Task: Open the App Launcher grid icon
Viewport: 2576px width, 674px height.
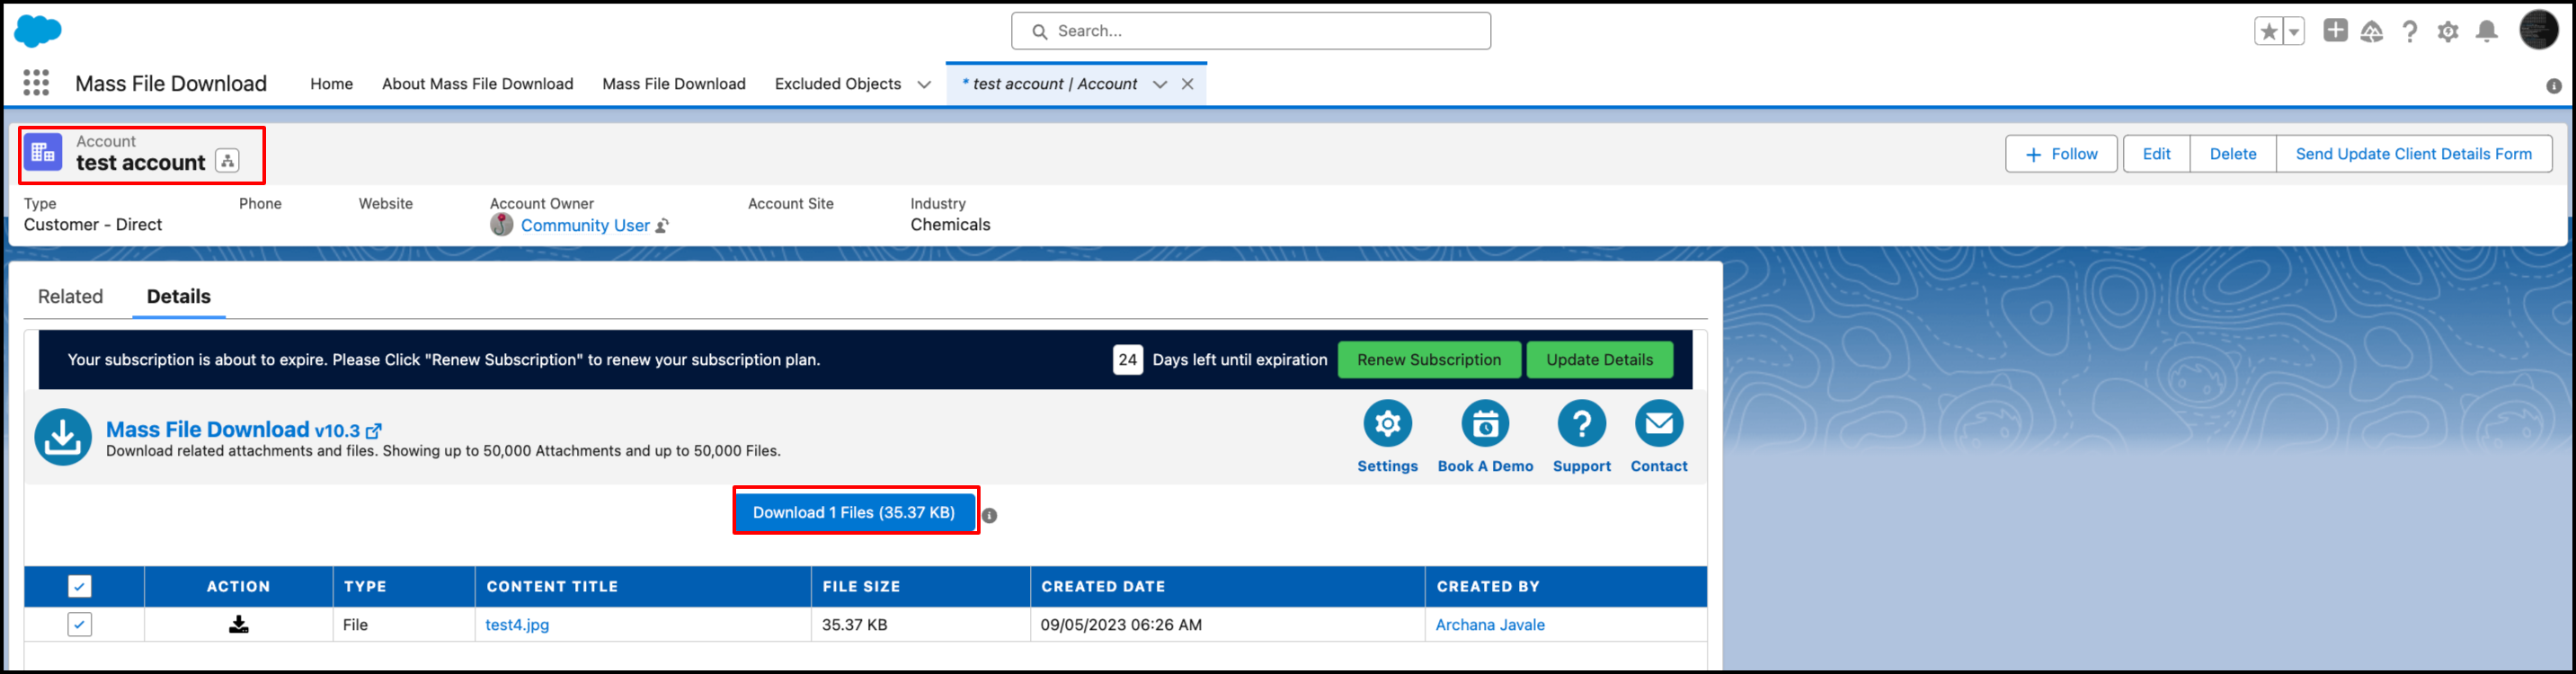Action: [36, 83]
